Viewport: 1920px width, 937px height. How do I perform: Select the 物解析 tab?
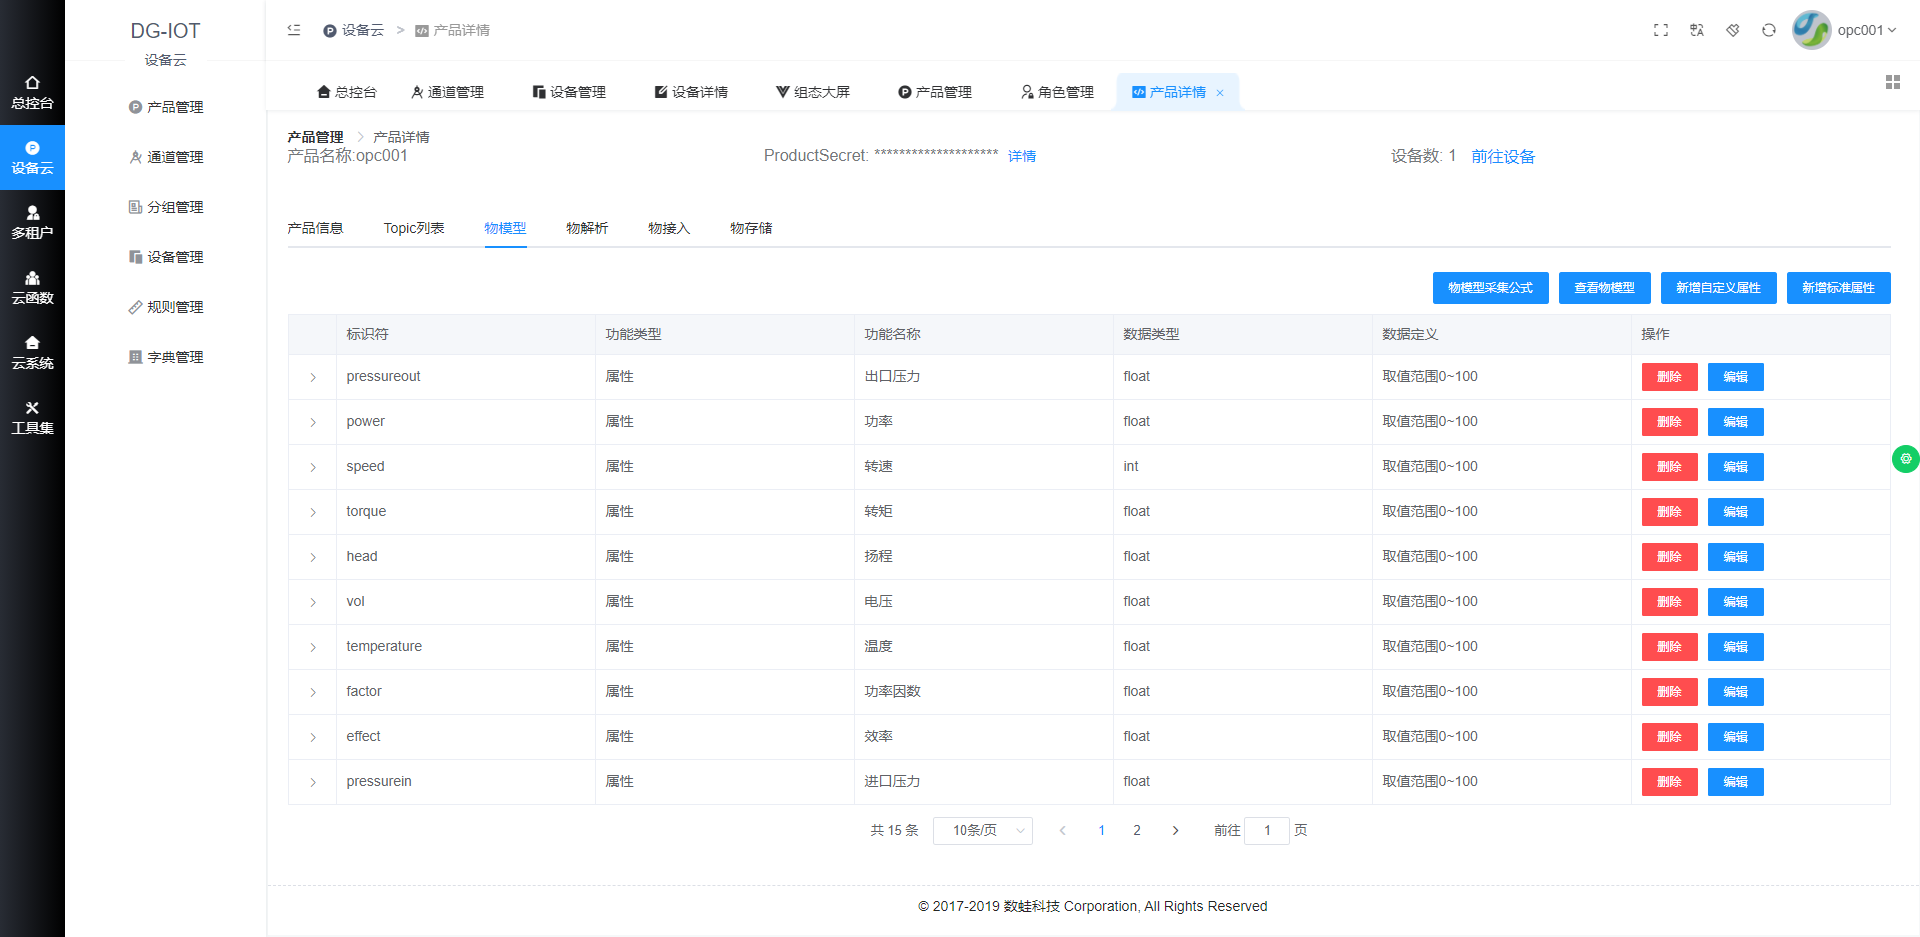(x=587, y=228)
